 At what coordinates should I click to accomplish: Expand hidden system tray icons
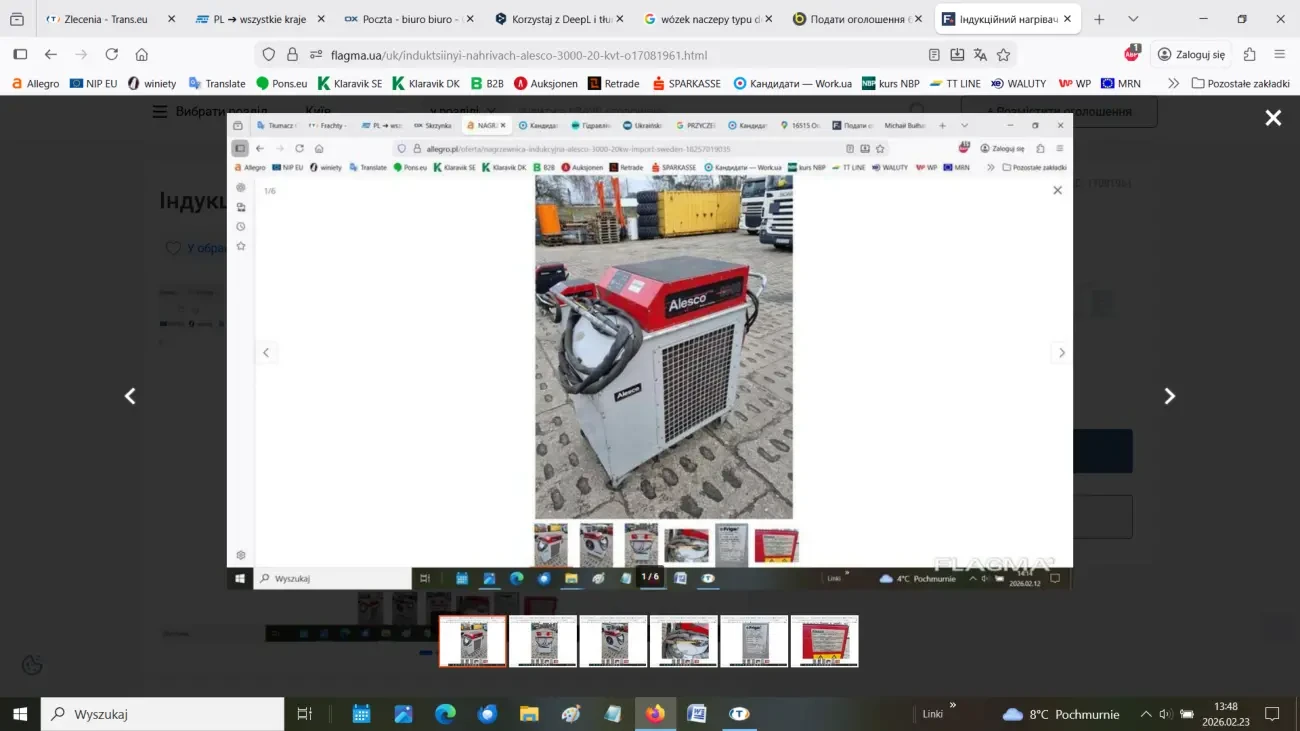click(x=1146, y=714)
